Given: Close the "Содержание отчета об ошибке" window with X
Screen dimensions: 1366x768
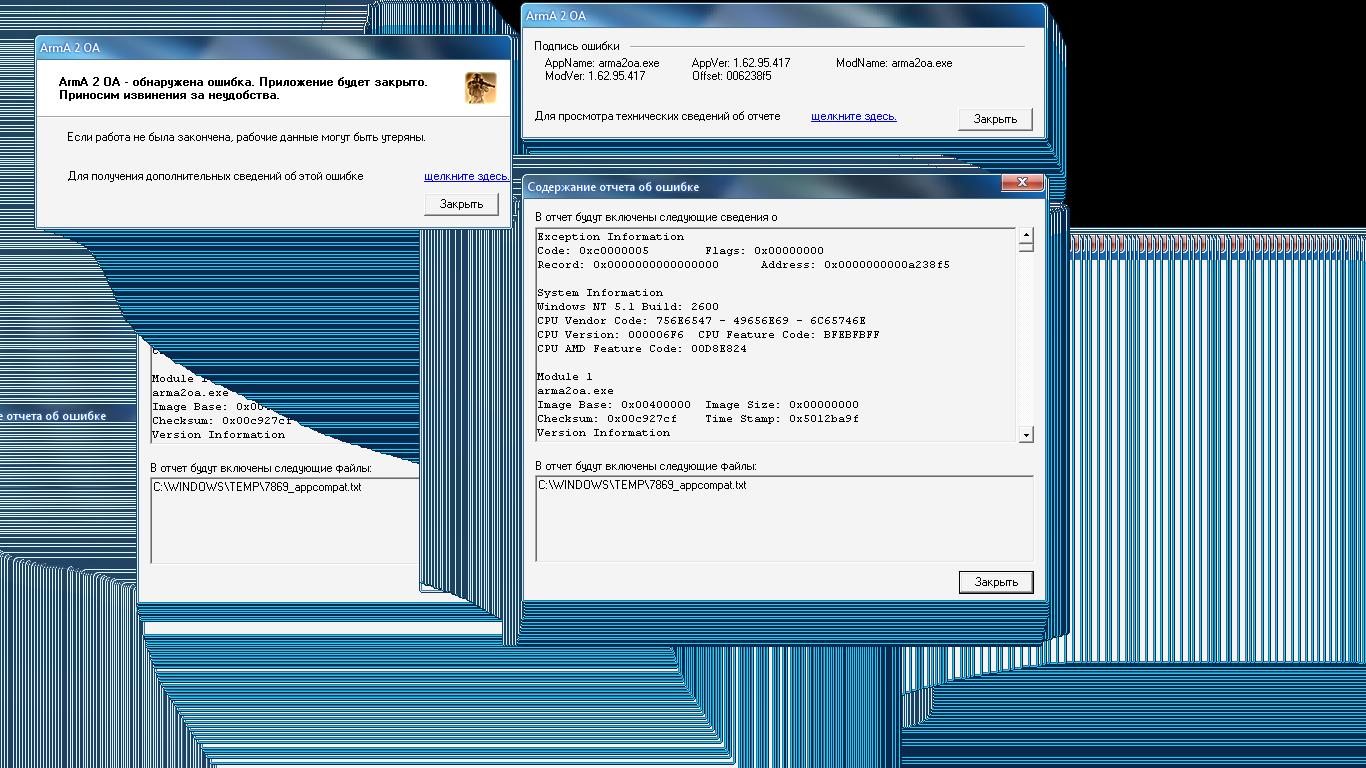Looking at the screenshot, I should [x=1022, y=183].
